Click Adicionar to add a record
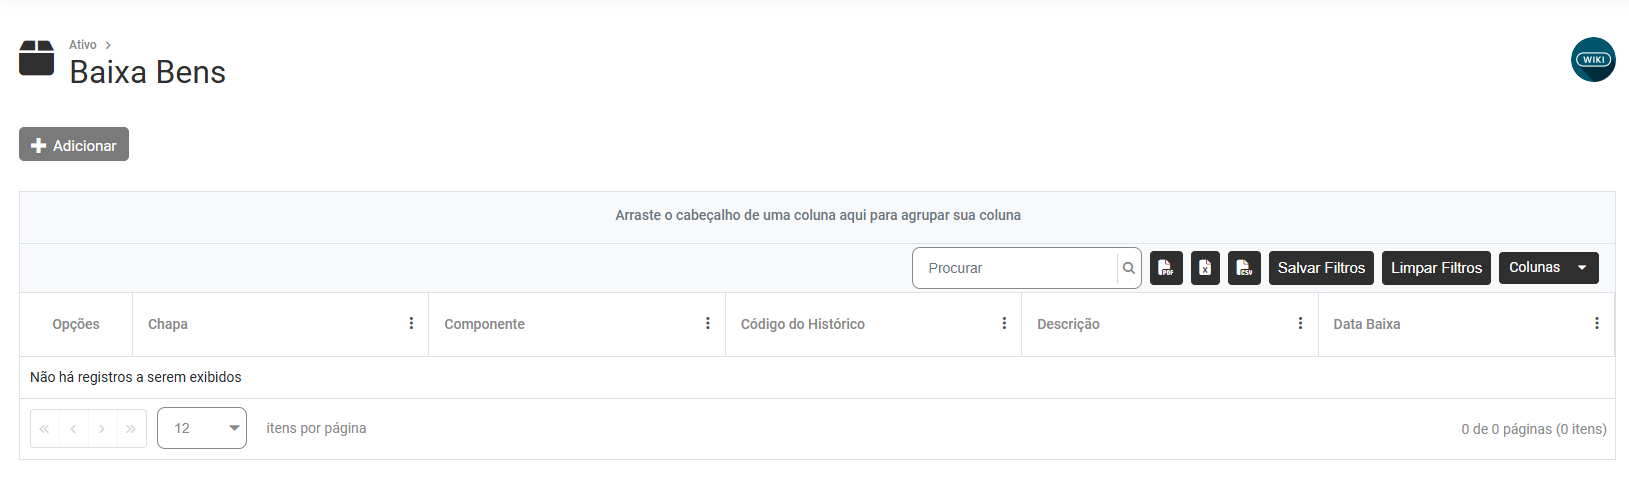Viewport: 1629px width, 500px height. pyautogui.click(x=74, y=145)
